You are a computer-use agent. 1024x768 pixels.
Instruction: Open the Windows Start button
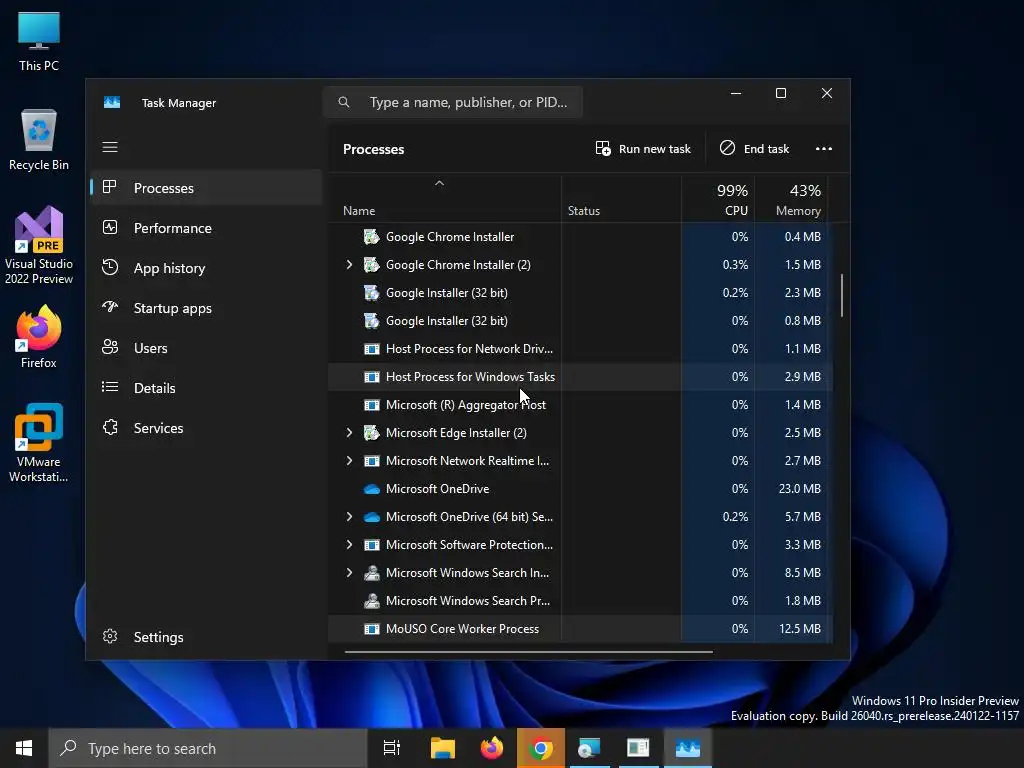click(24, 748)
